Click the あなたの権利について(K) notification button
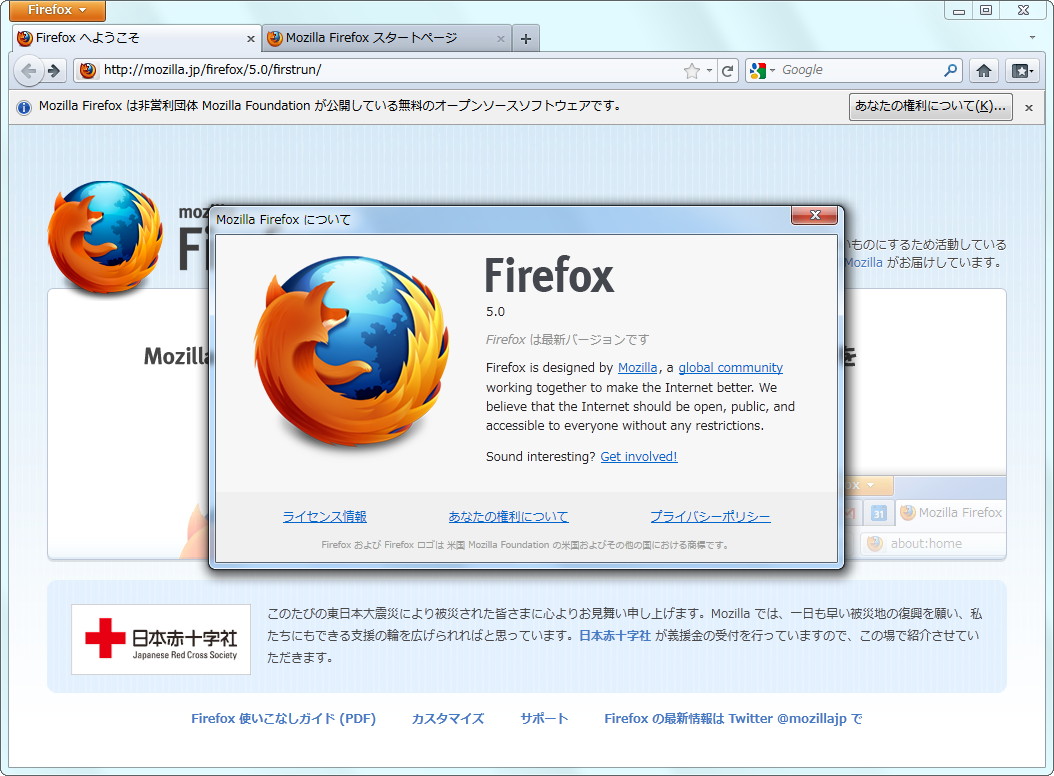1054x776 pixels. (x=929, y=106)
